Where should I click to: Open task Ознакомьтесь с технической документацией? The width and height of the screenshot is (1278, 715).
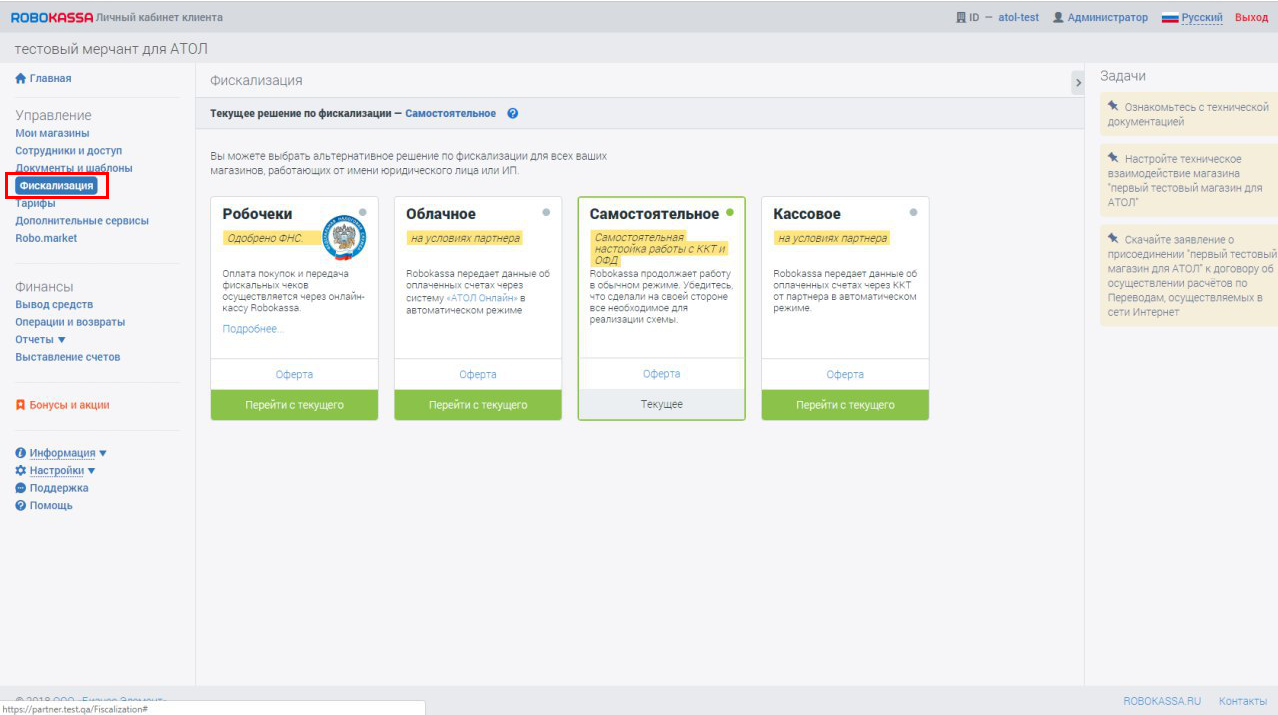click(x=1189, y=114)
